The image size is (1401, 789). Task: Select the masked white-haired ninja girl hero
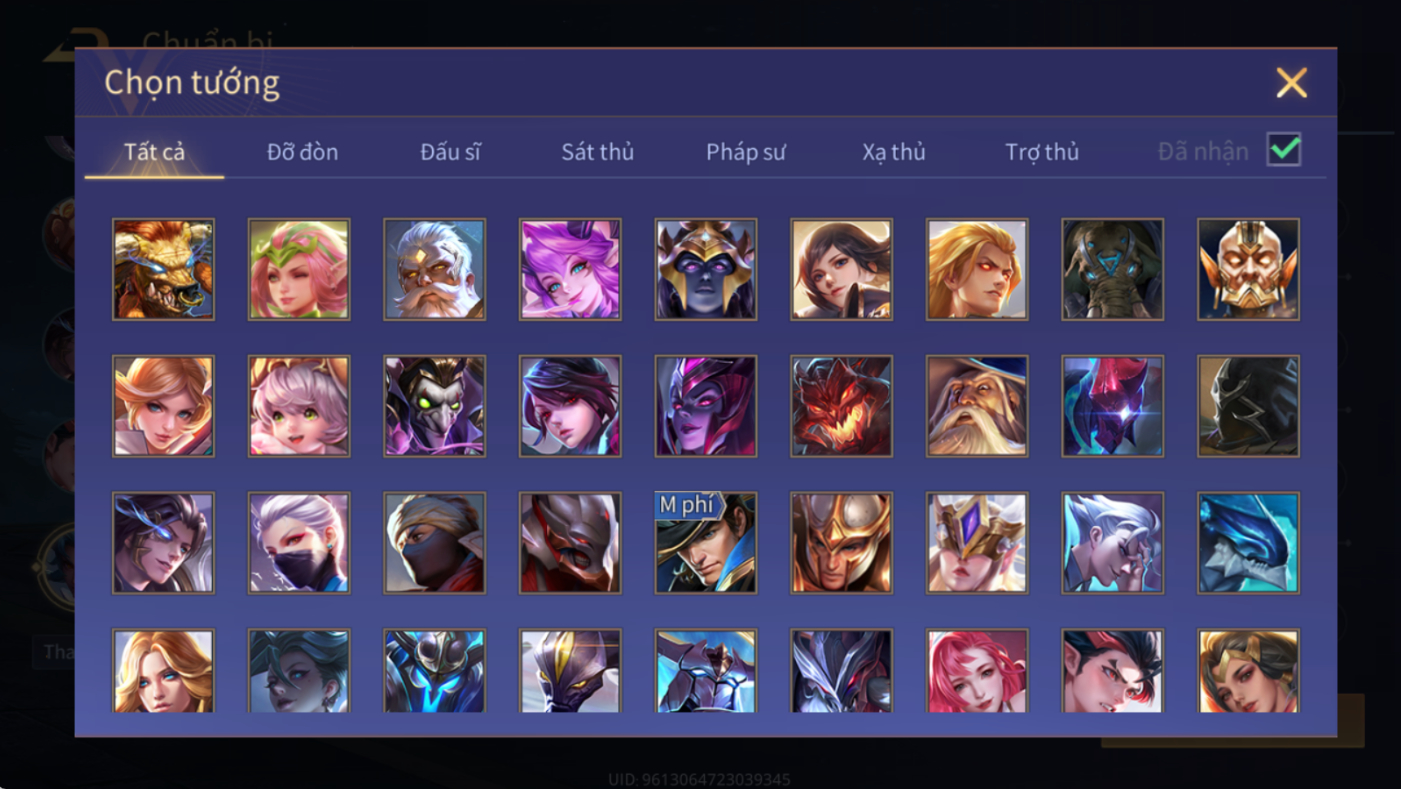tap(299, 543)
